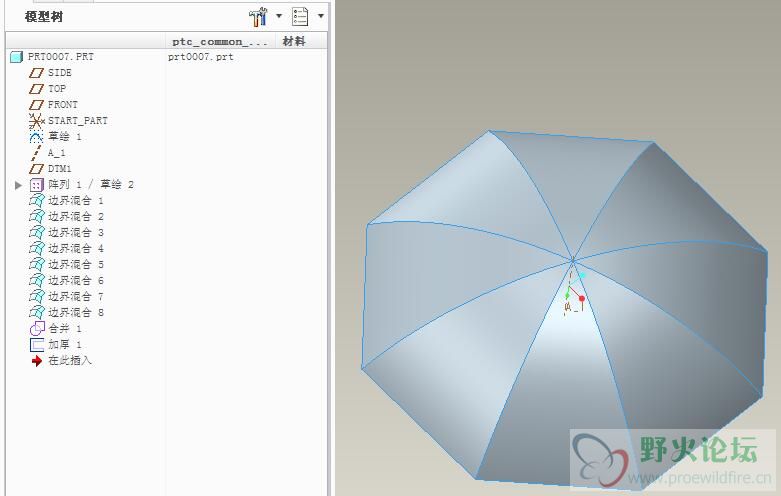Image resolution: width=781 pixels, height=496 pixels.
Task: Select the PRT0007.PRT part icon
Action: [x=16, y=57]
